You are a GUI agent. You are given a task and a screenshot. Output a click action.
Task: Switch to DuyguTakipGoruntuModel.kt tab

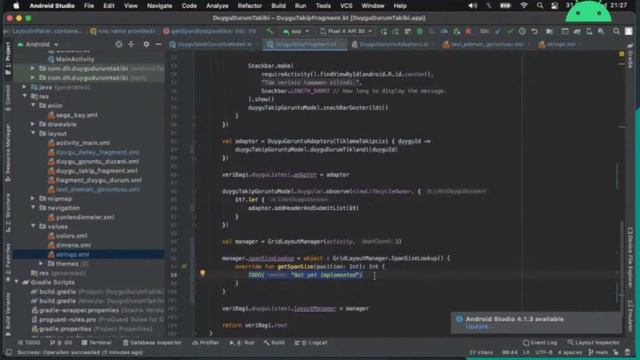211,44
